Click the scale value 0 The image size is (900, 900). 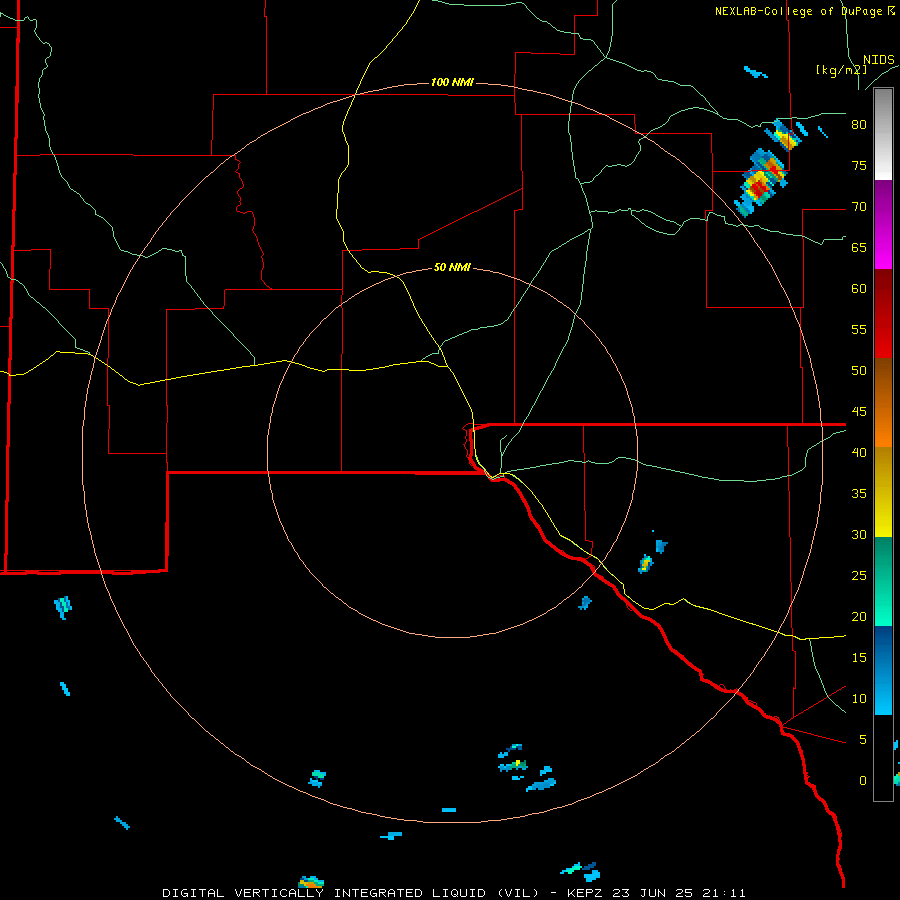click(x=863, y=781)
